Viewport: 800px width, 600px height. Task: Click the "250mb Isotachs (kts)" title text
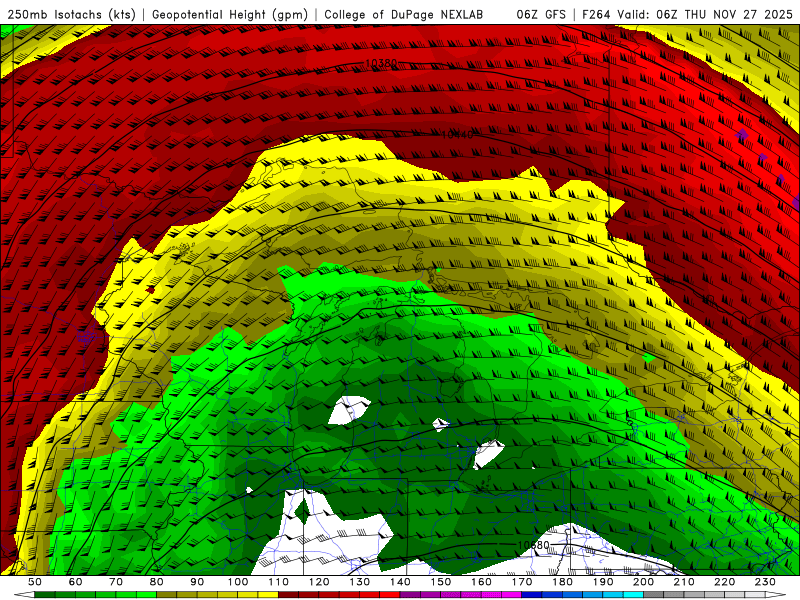tap(71, 14)
